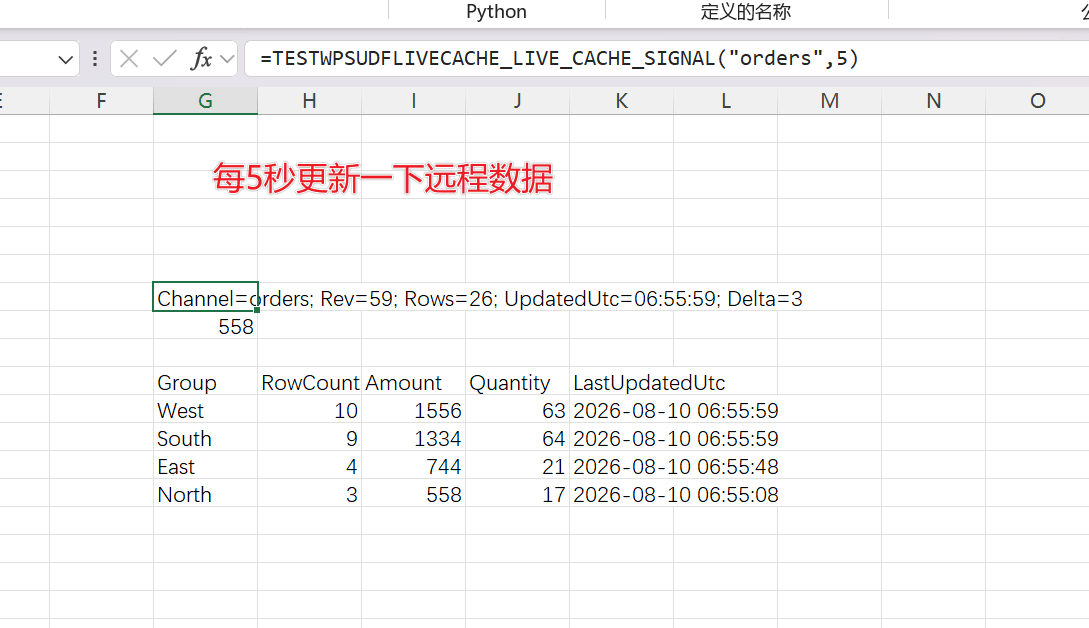Open the dropdown arrow beside the fx icon
The image size is (1089, 628).
[x=227, y=60]
